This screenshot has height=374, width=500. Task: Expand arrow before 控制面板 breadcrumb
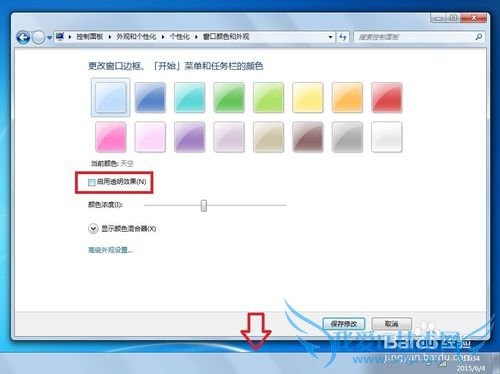[x=70, y=37]
